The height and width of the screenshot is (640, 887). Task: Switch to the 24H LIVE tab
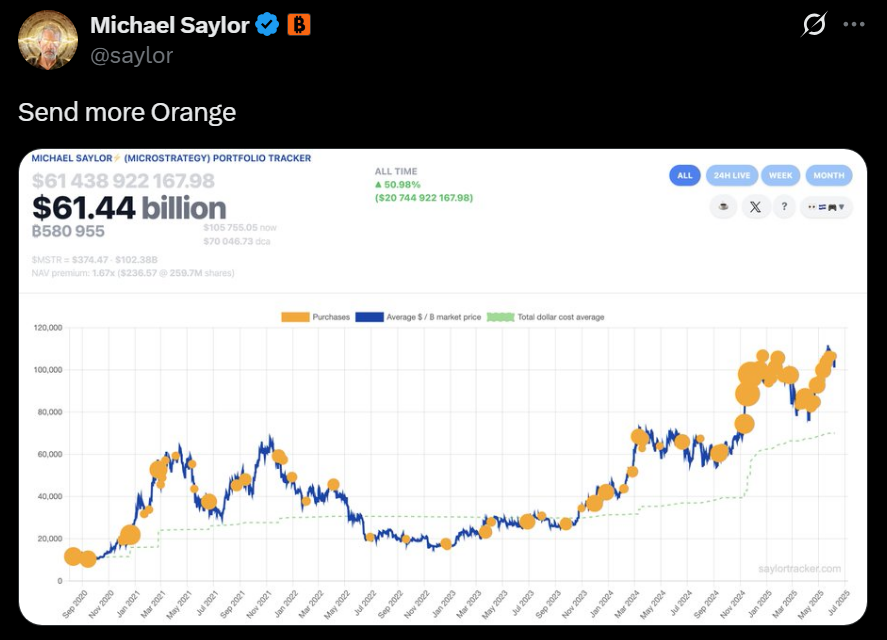(x=730, y=175)
